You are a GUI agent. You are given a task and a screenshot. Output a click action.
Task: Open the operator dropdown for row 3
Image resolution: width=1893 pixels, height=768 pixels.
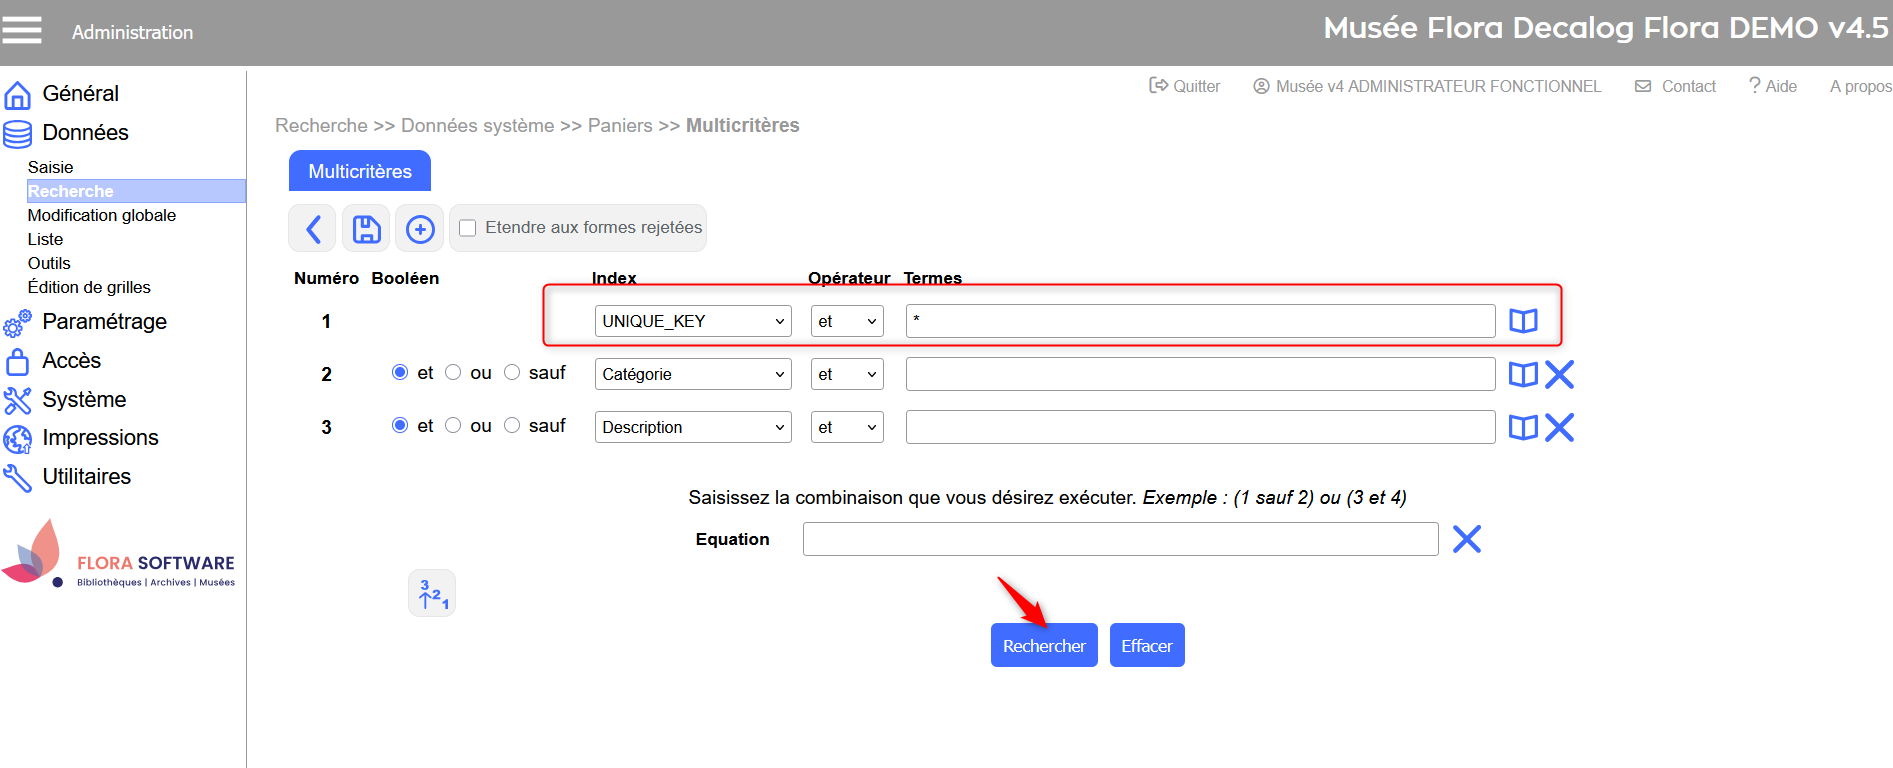[846, 427]
